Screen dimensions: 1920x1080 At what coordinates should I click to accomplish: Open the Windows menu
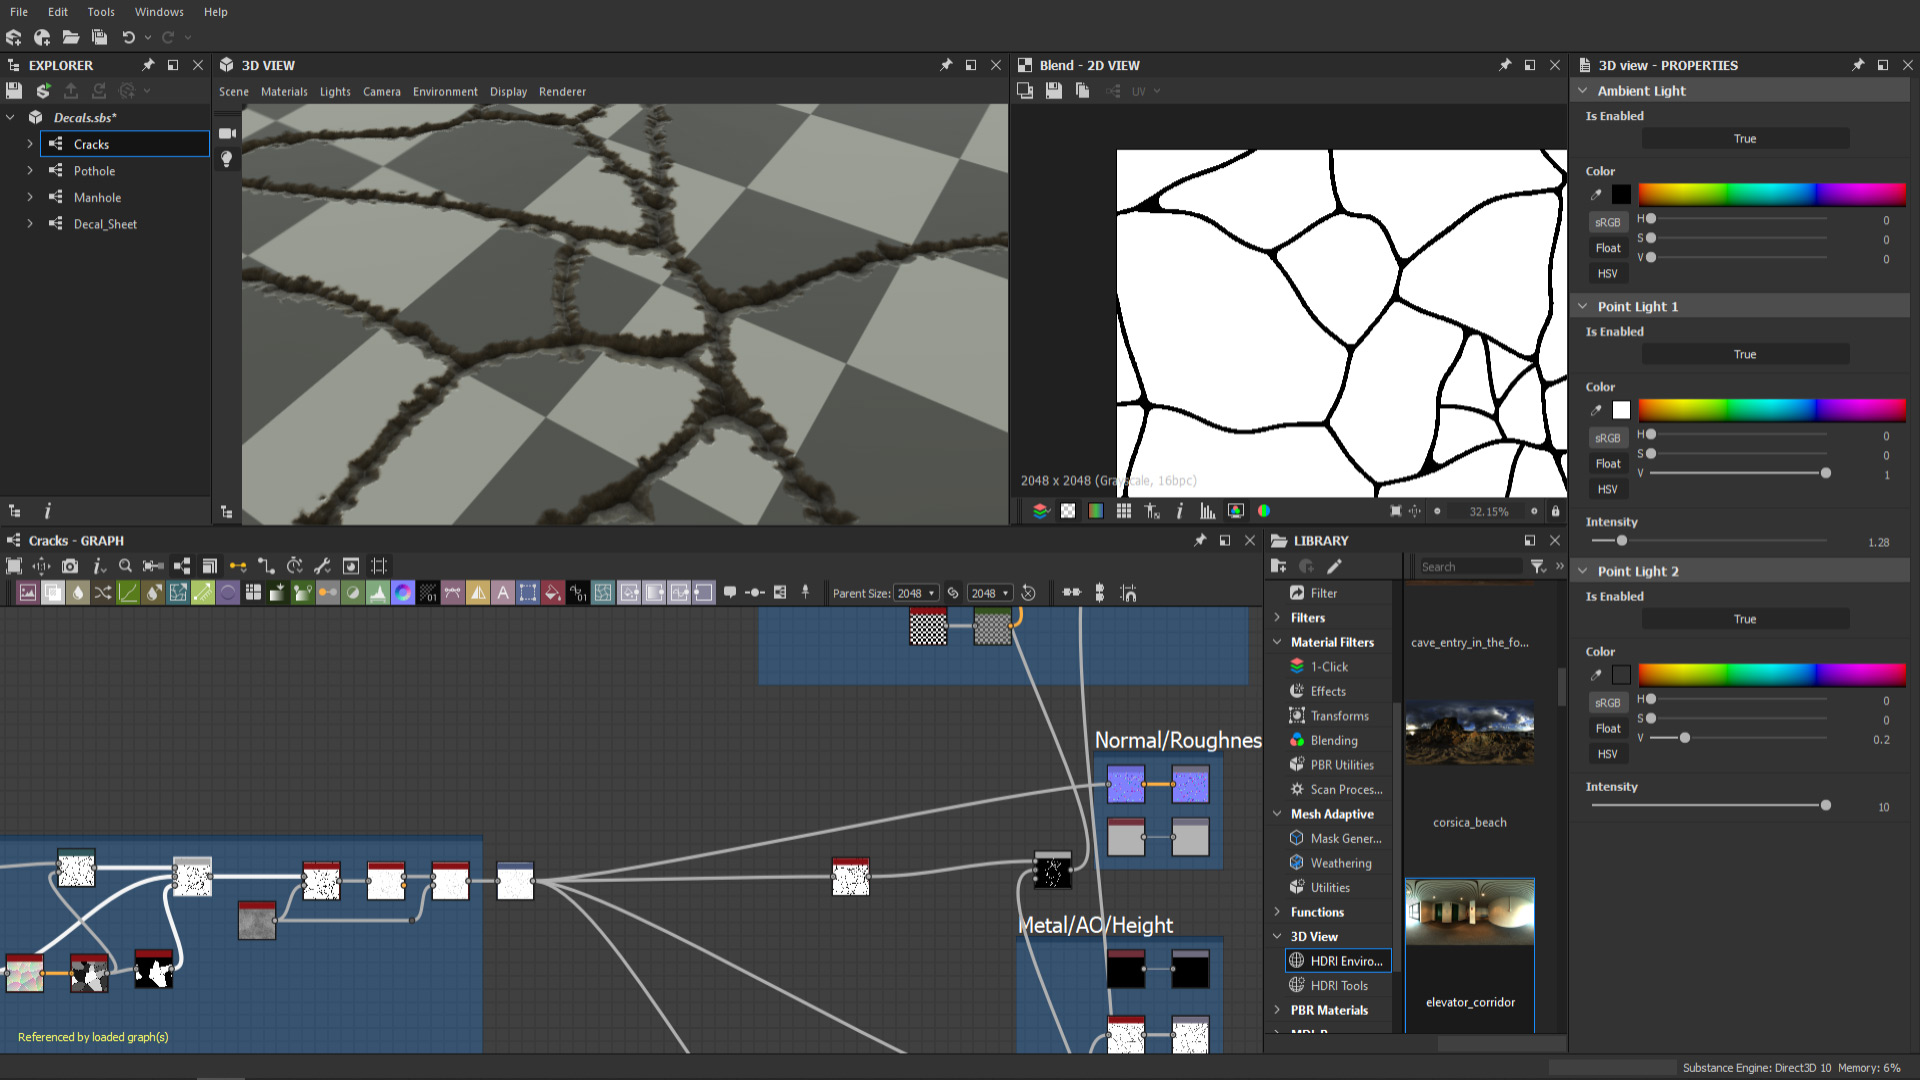(159, 12)
